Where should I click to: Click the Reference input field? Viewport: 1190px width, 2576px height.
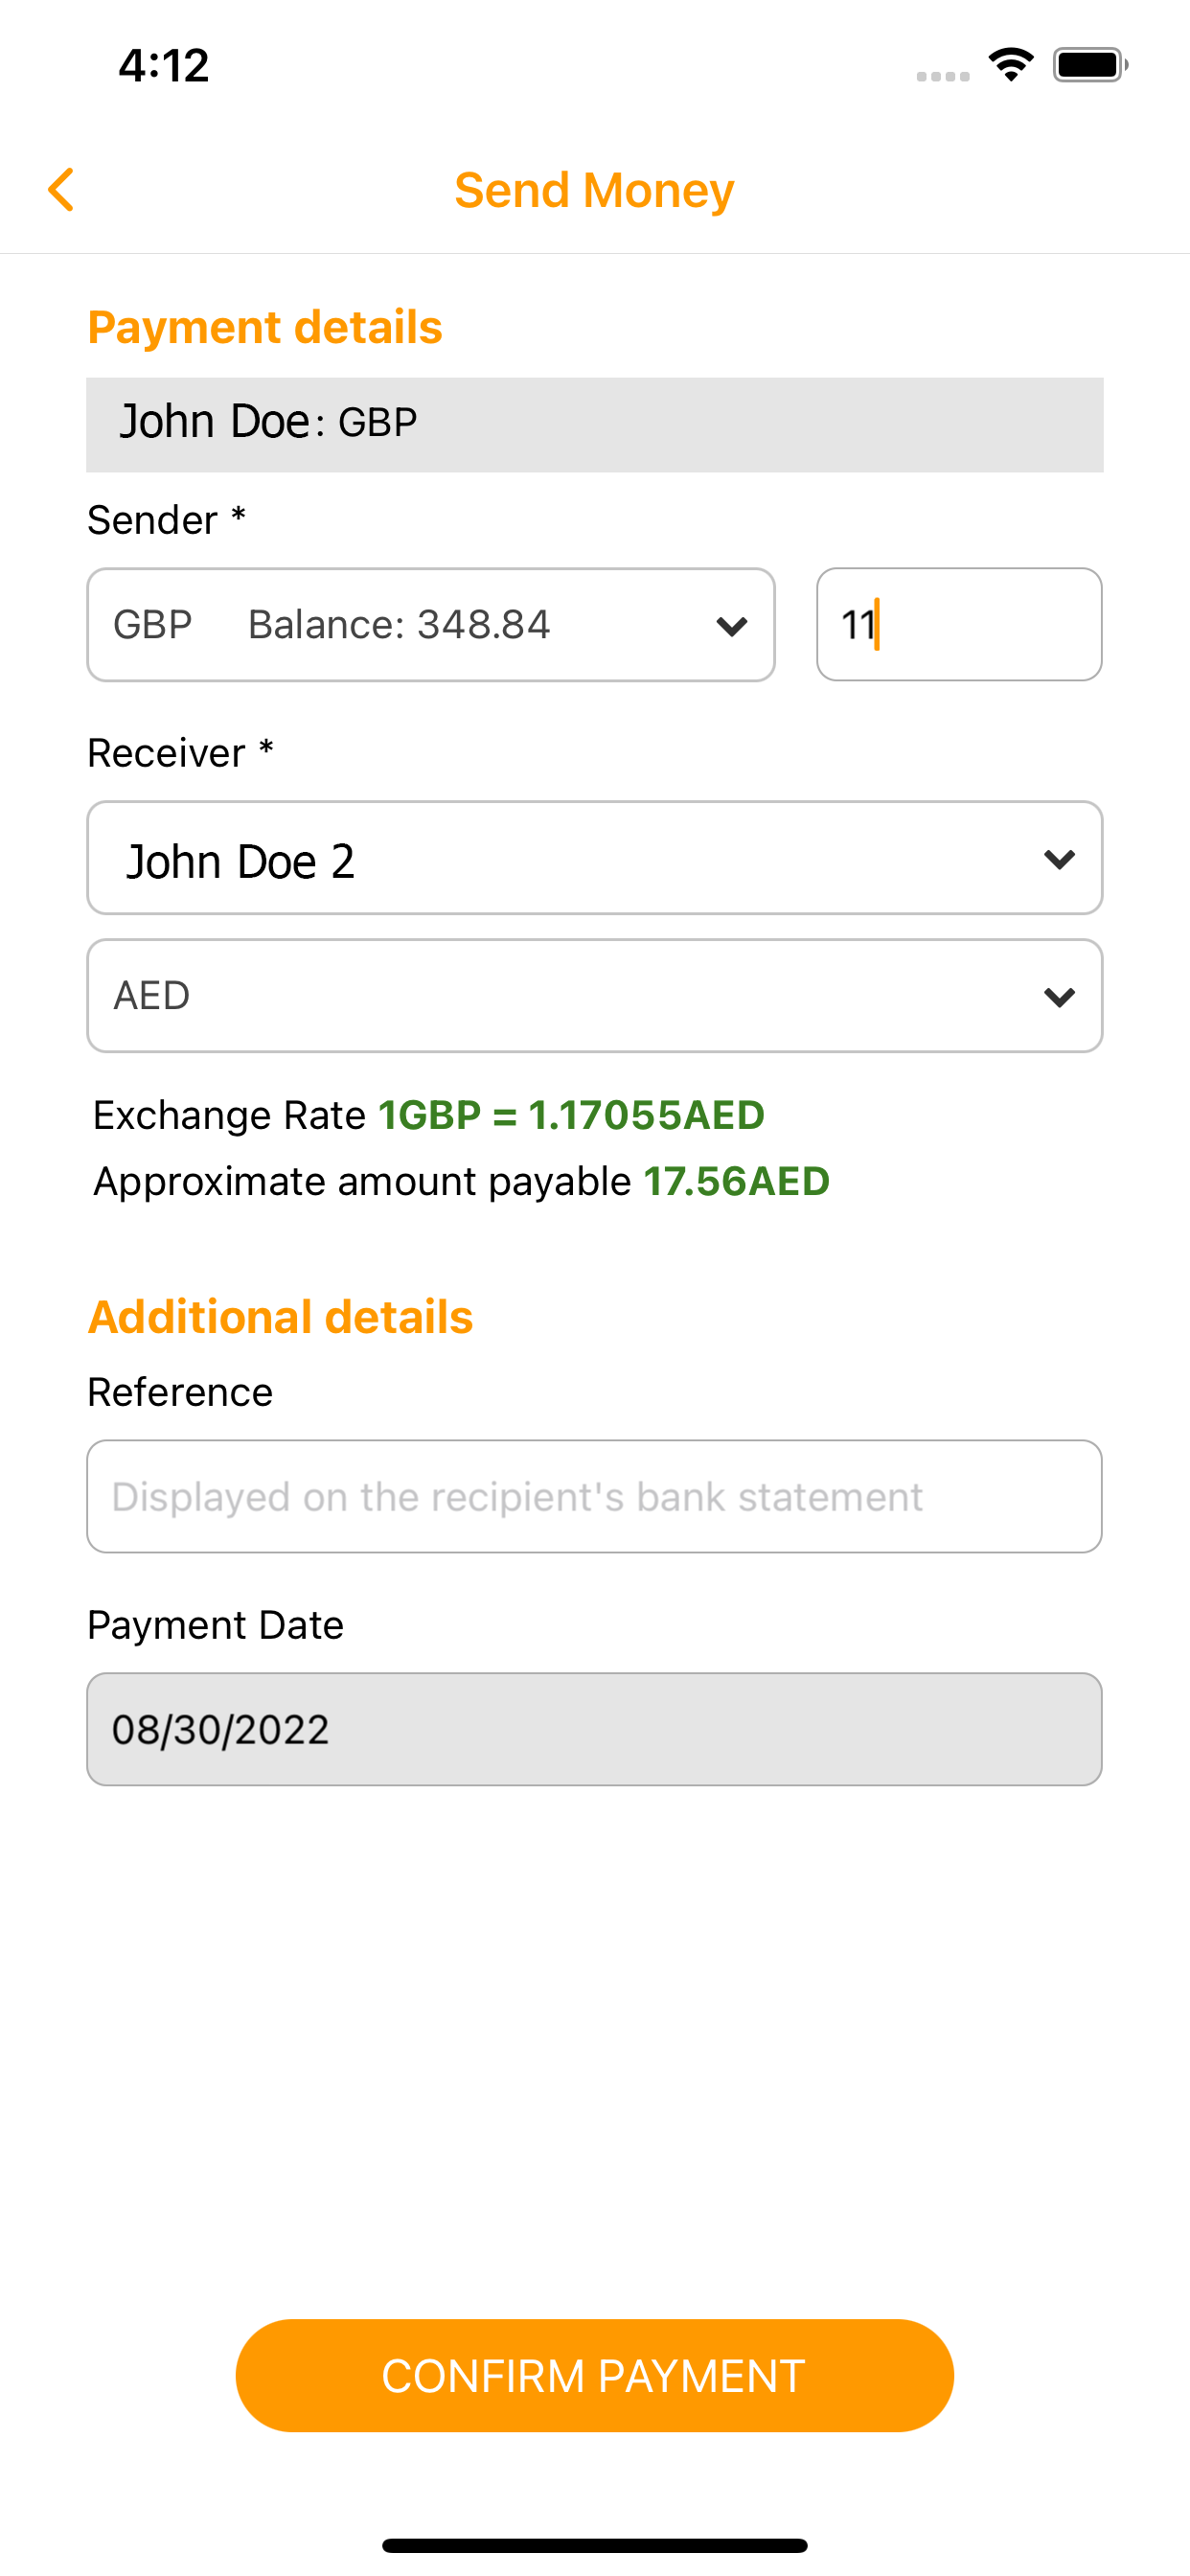click(594, 1497)
